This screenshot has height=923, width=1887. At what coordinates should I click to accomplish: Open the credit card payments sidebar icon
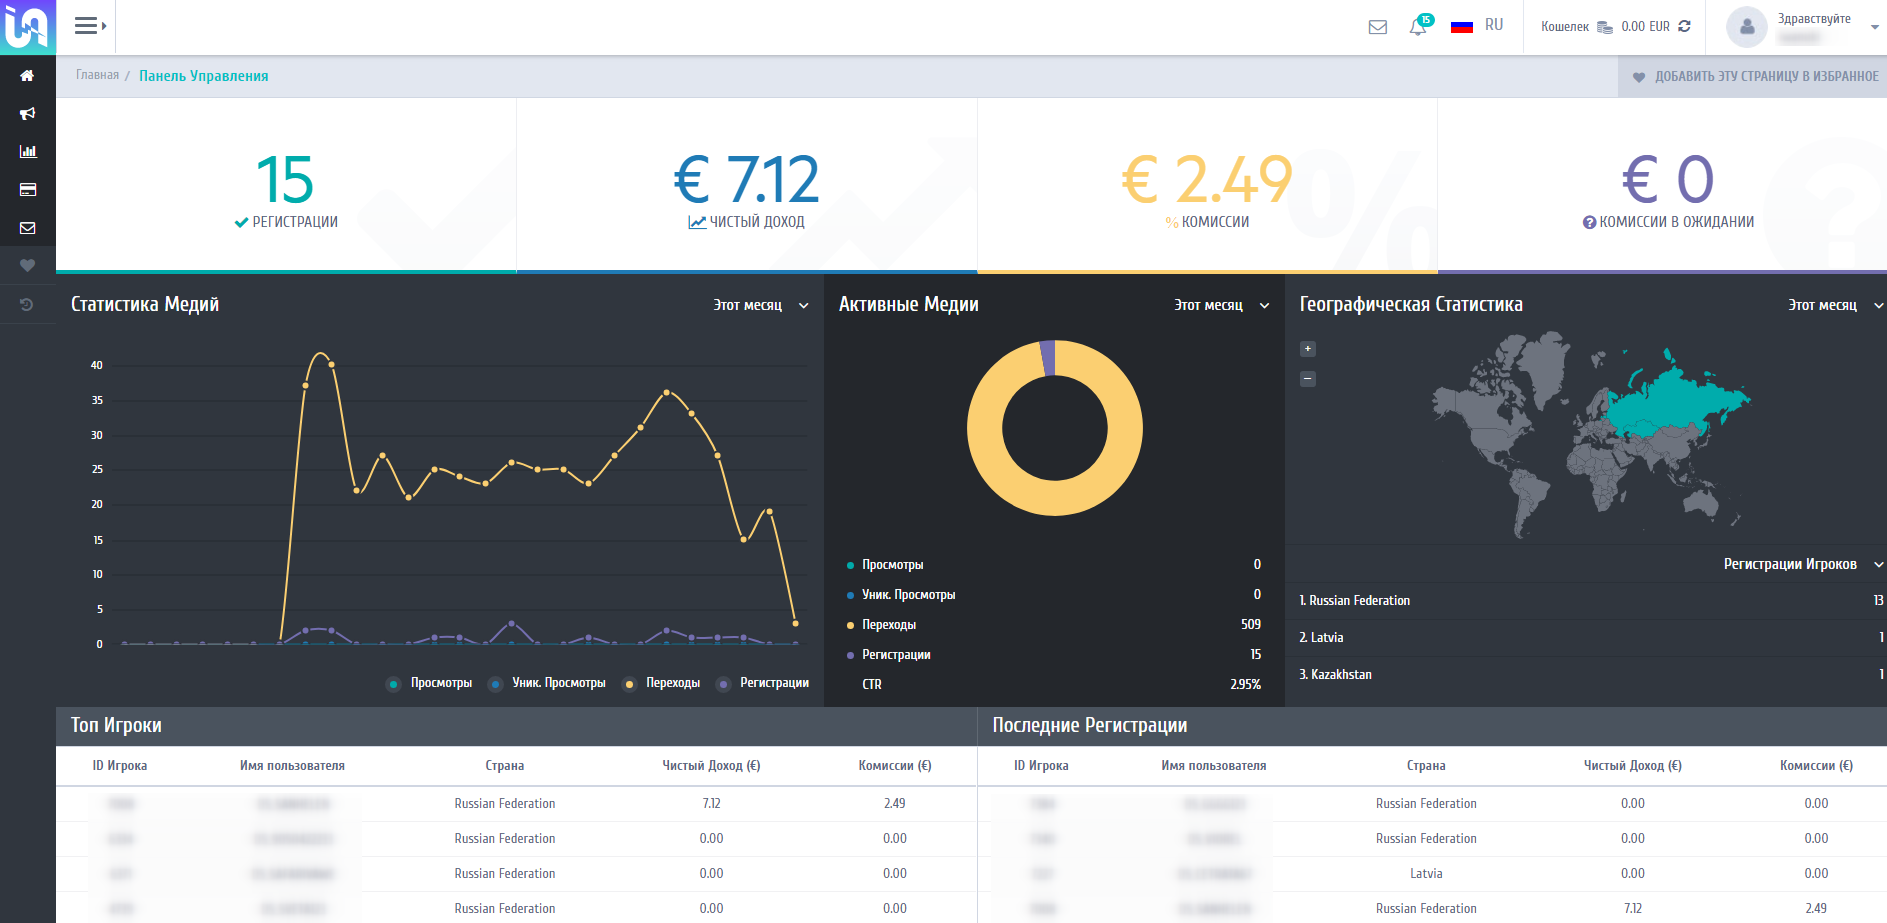point(27,190)
